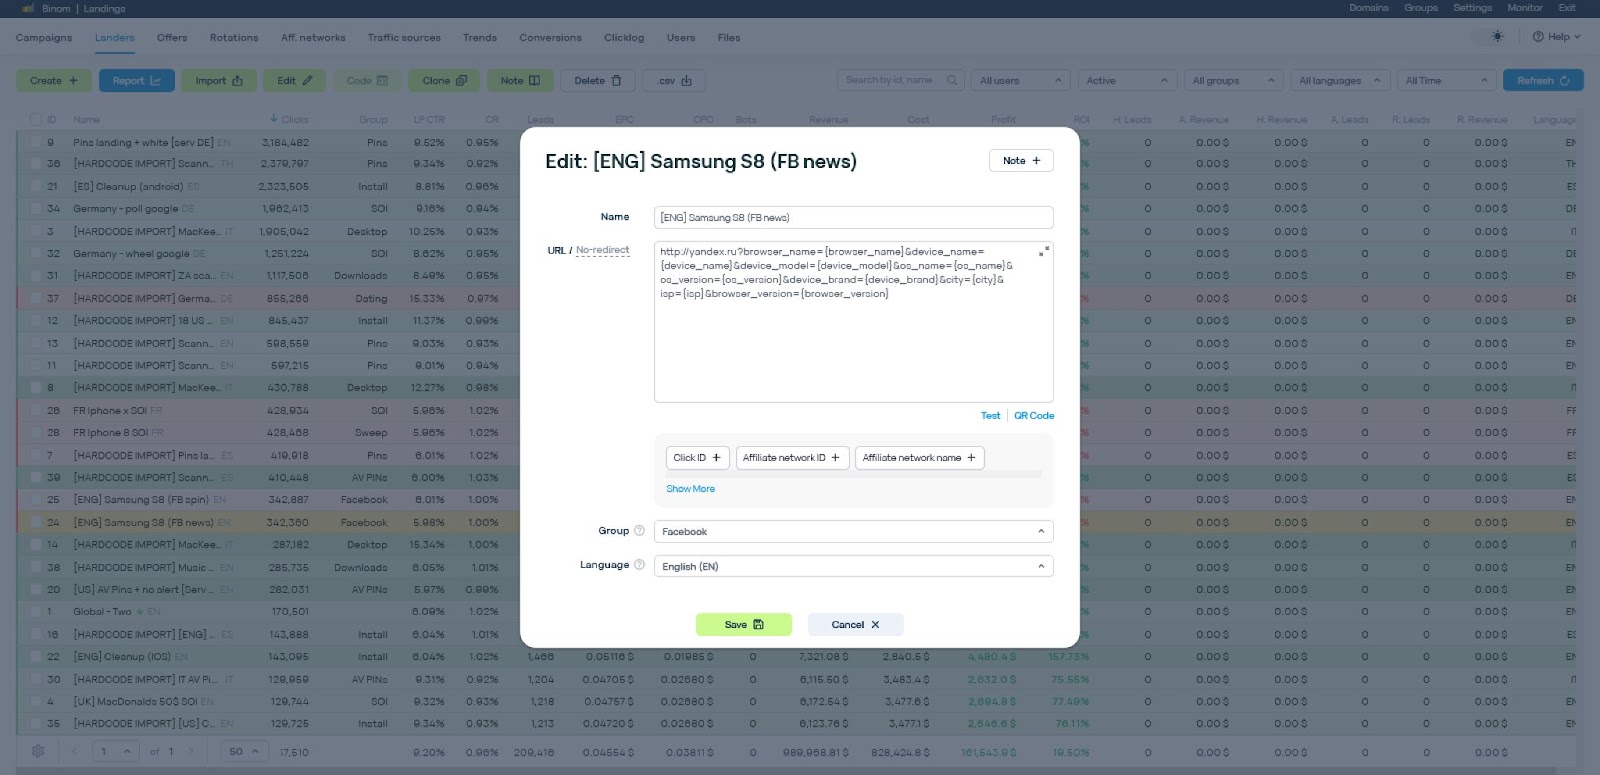The image size is (1600, 775).
Task: Insert the Click ID token
Action: [x=697, y=457]
